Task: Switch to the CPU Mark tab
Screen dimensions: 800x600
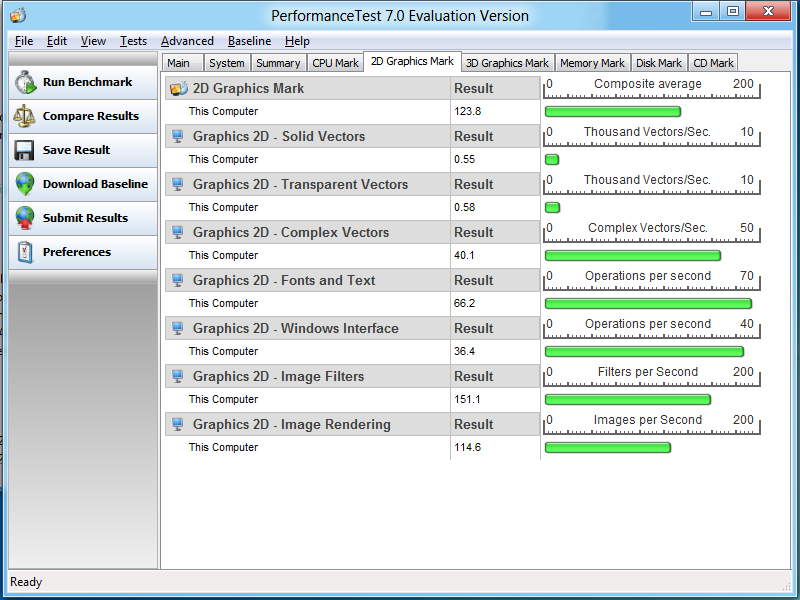Action: click(335, 63)
